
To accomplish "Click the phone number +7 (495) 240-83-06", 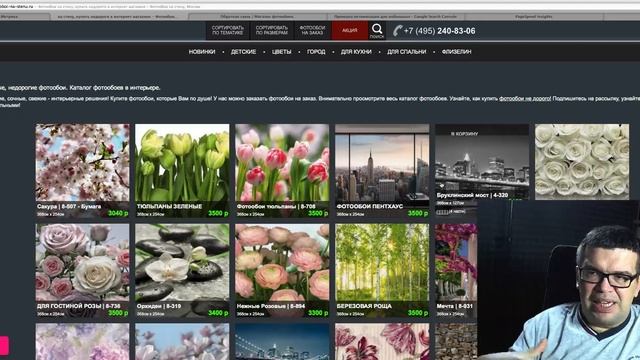I will tap(440, 31).
